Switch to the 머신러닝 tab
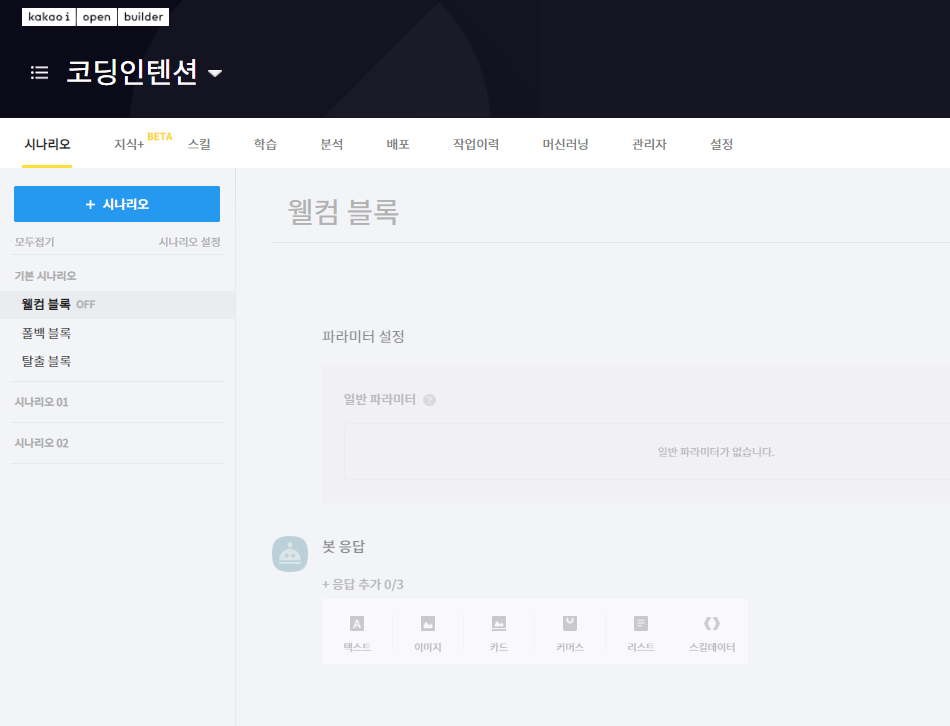This screenshot has width=950, height=726. pos(565,144)
